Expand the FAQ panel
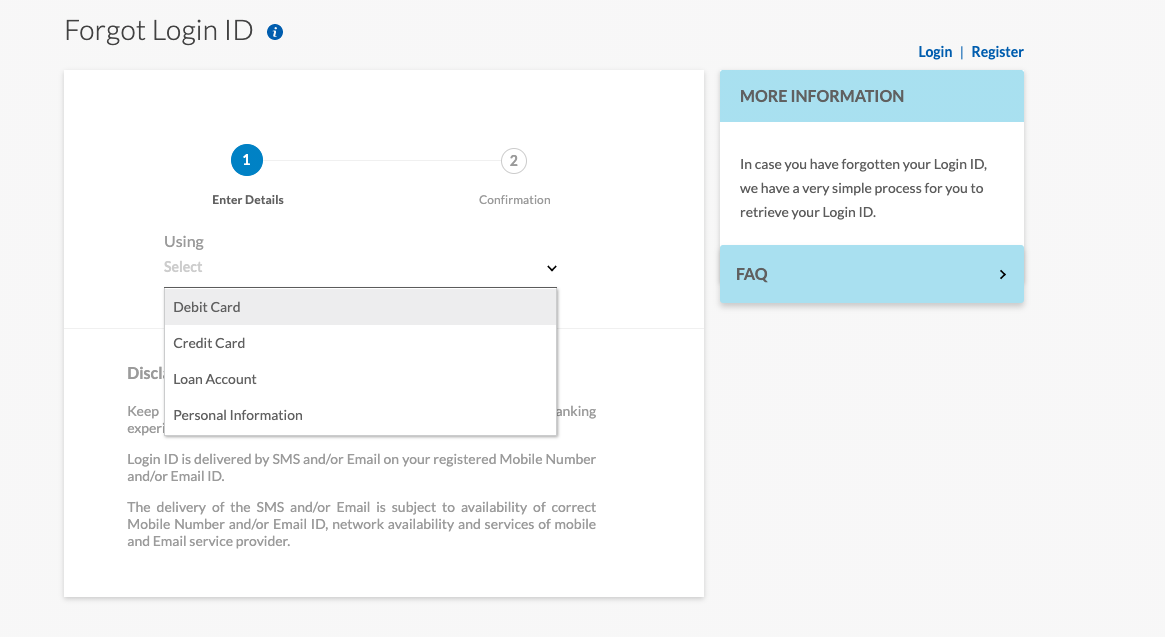Image resolution: width=1165 pixels, height=637 pixels. click(x=871, y=273)
